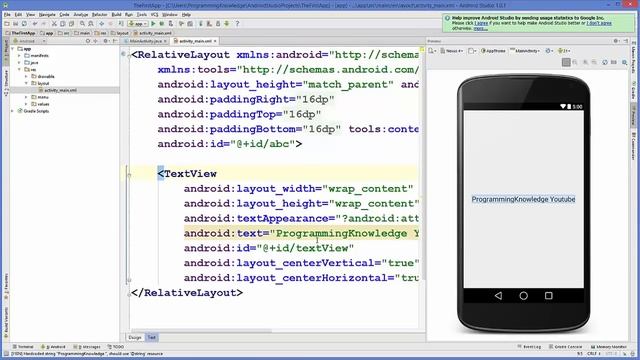Open the Terminal tool window button
640x360 pixels.
click(23, 347)
